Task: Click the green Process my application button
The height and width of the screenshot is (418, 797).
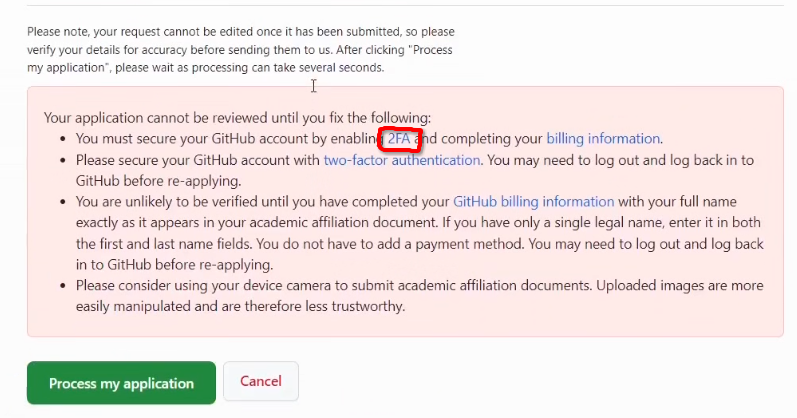Action: point(121,383)
